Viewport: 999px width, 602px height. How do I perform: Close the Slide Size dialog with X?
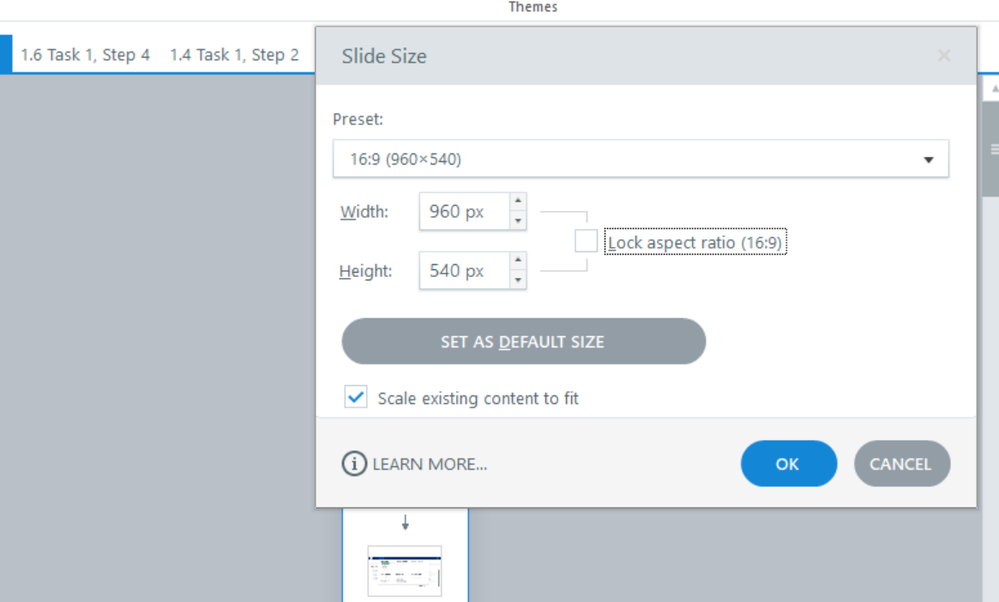click(944, 56)
